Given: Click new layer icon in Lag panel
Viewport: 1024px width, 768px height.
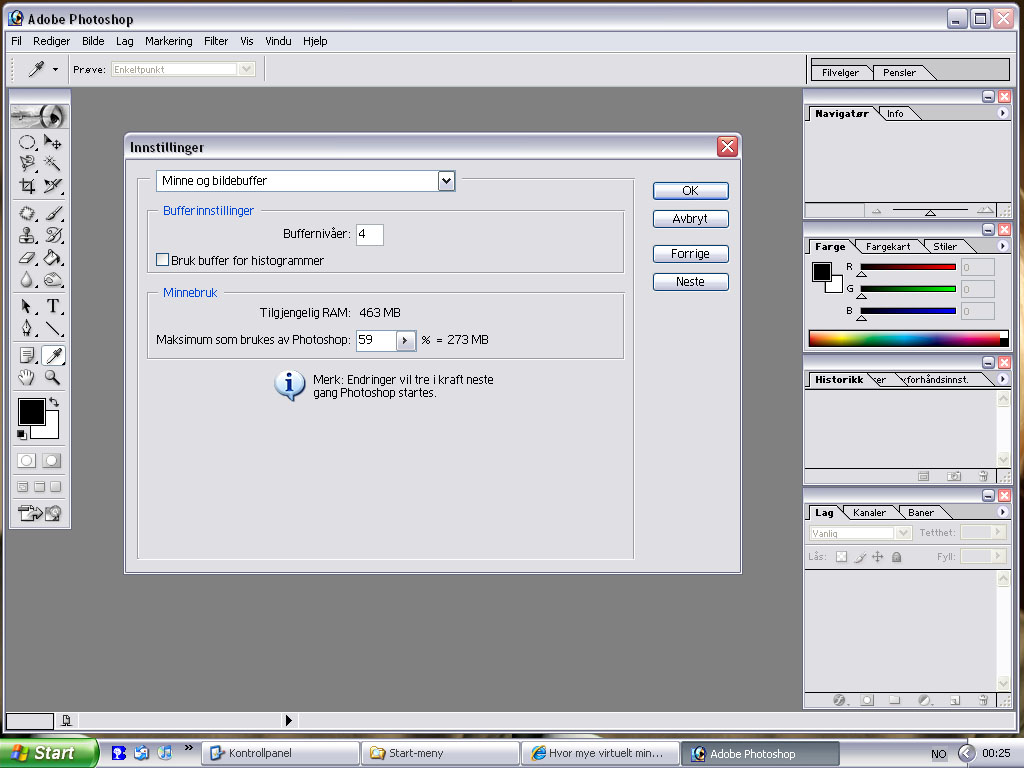Looking at the screenshot, I should (955, 700).
